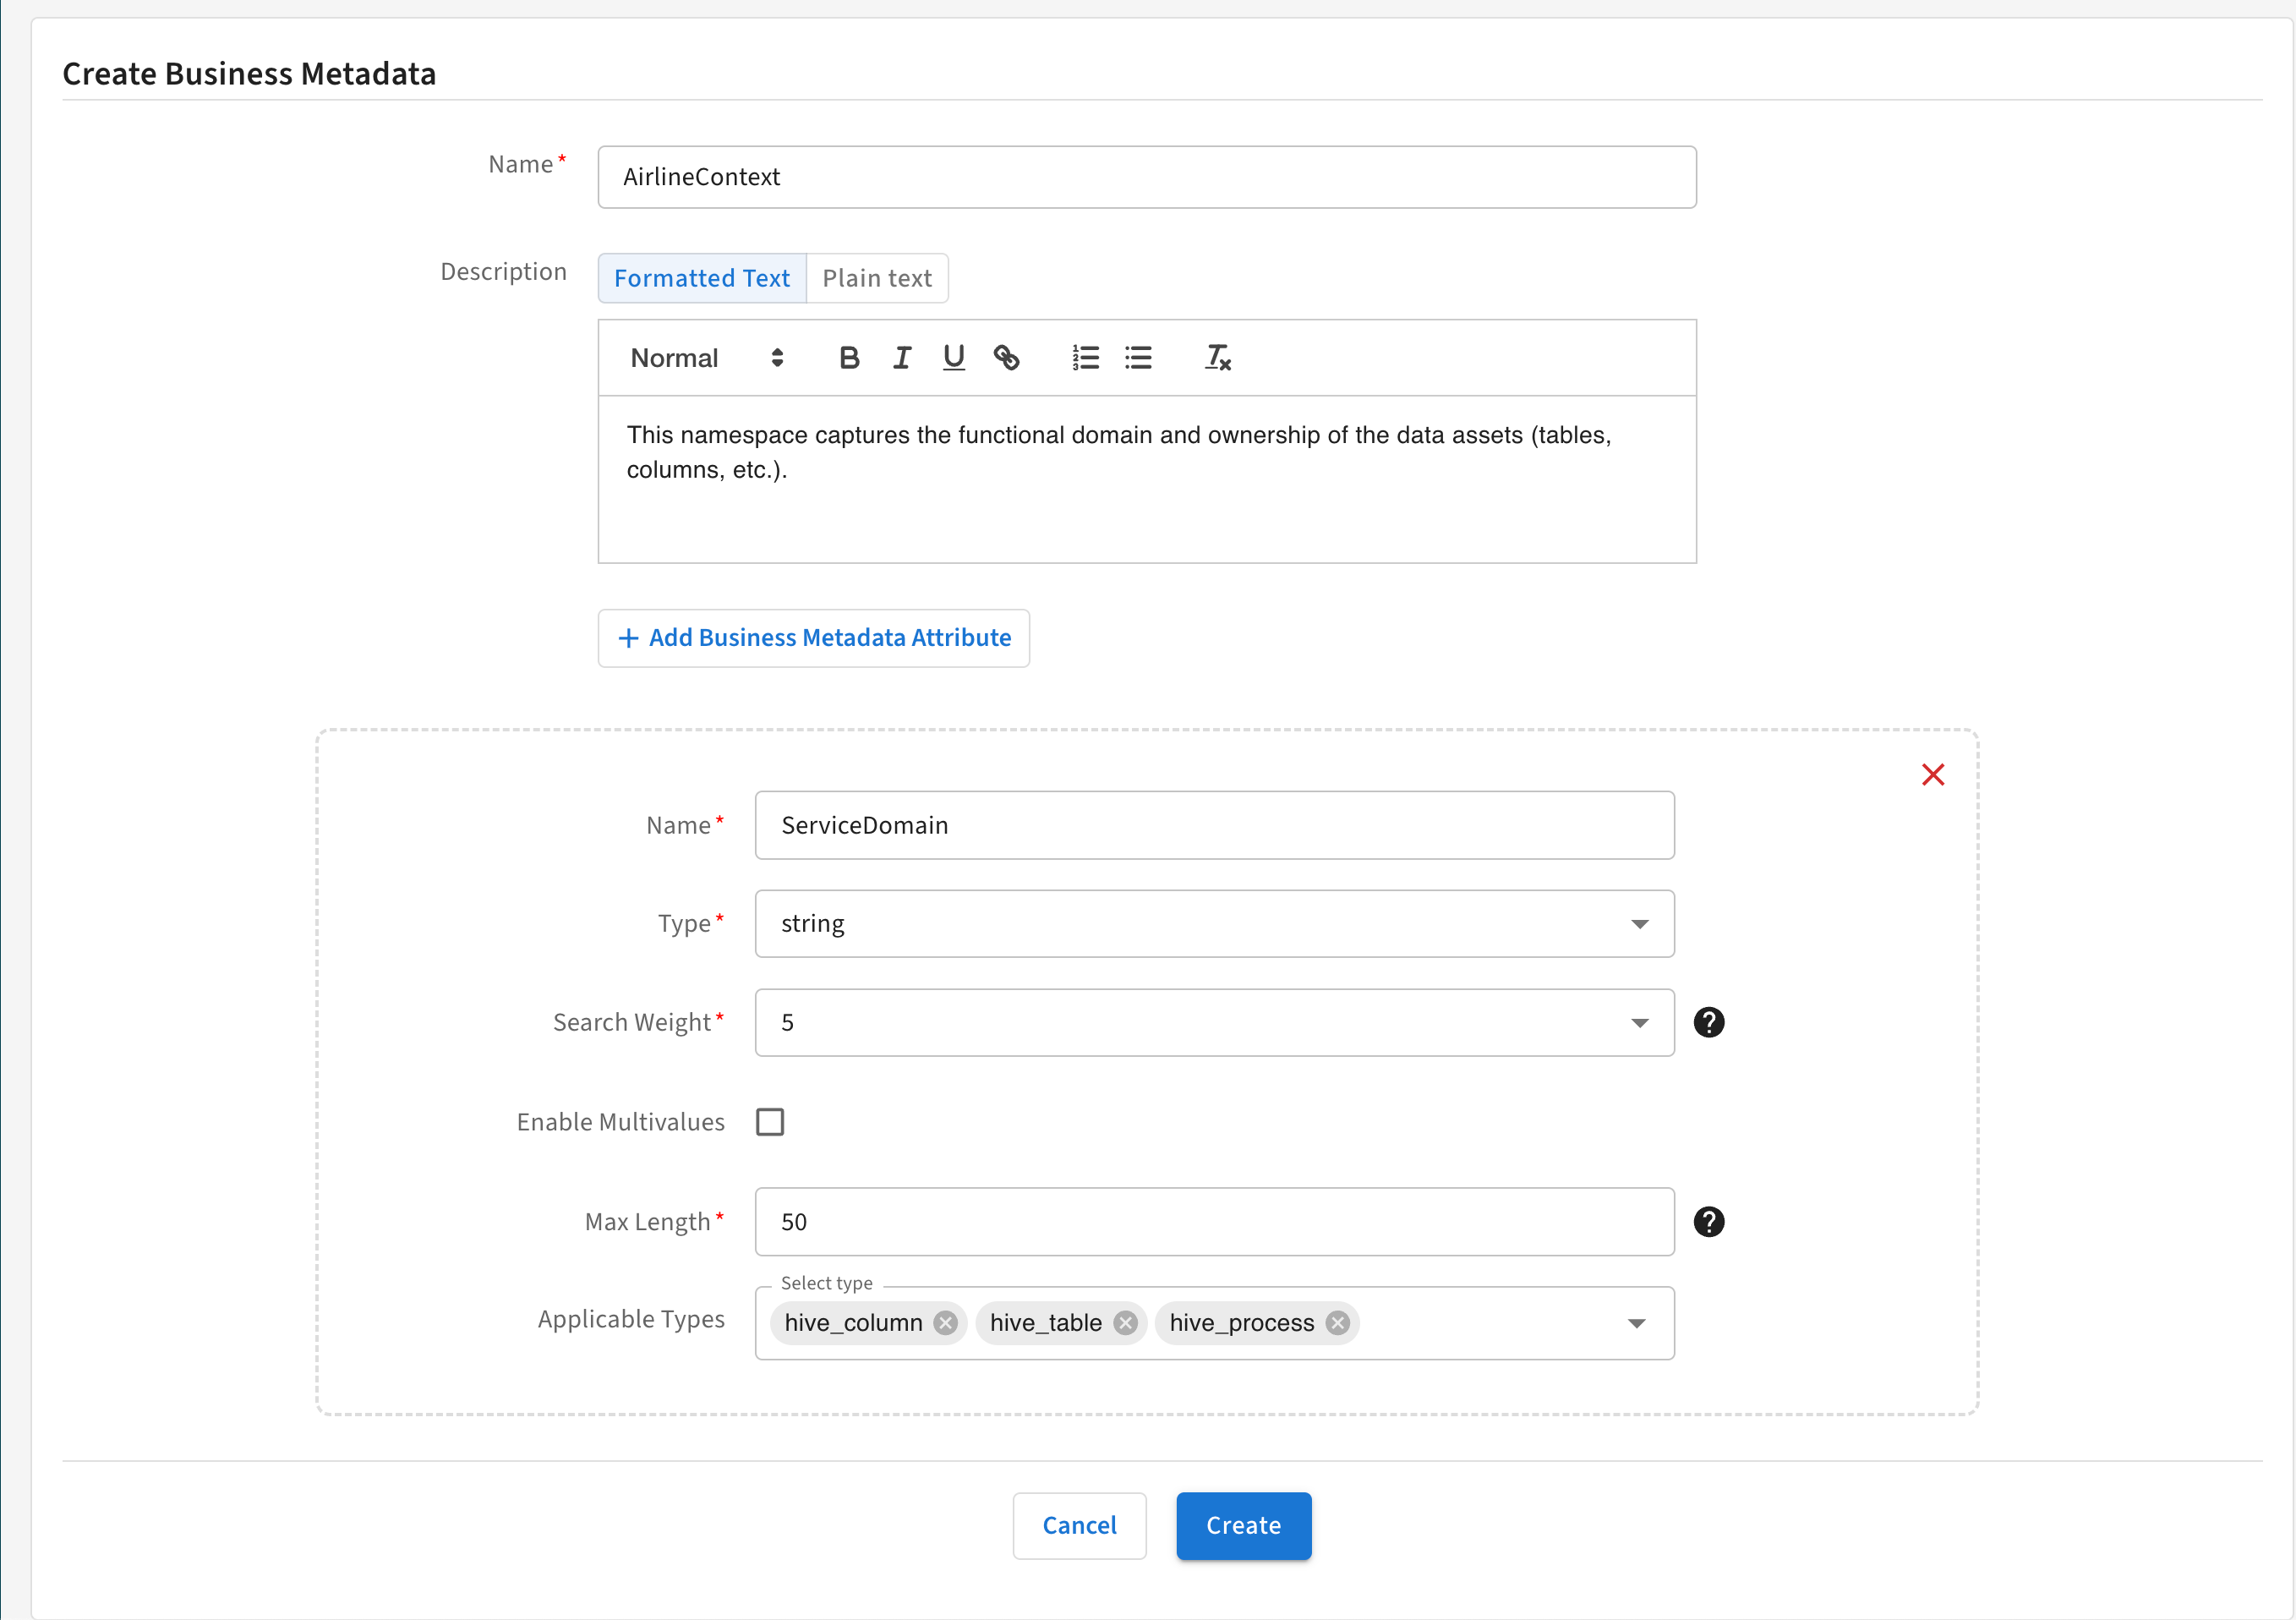Open the Max Length help icon
This screenshot has width=2296, height=1620.
[1708, 1222]
